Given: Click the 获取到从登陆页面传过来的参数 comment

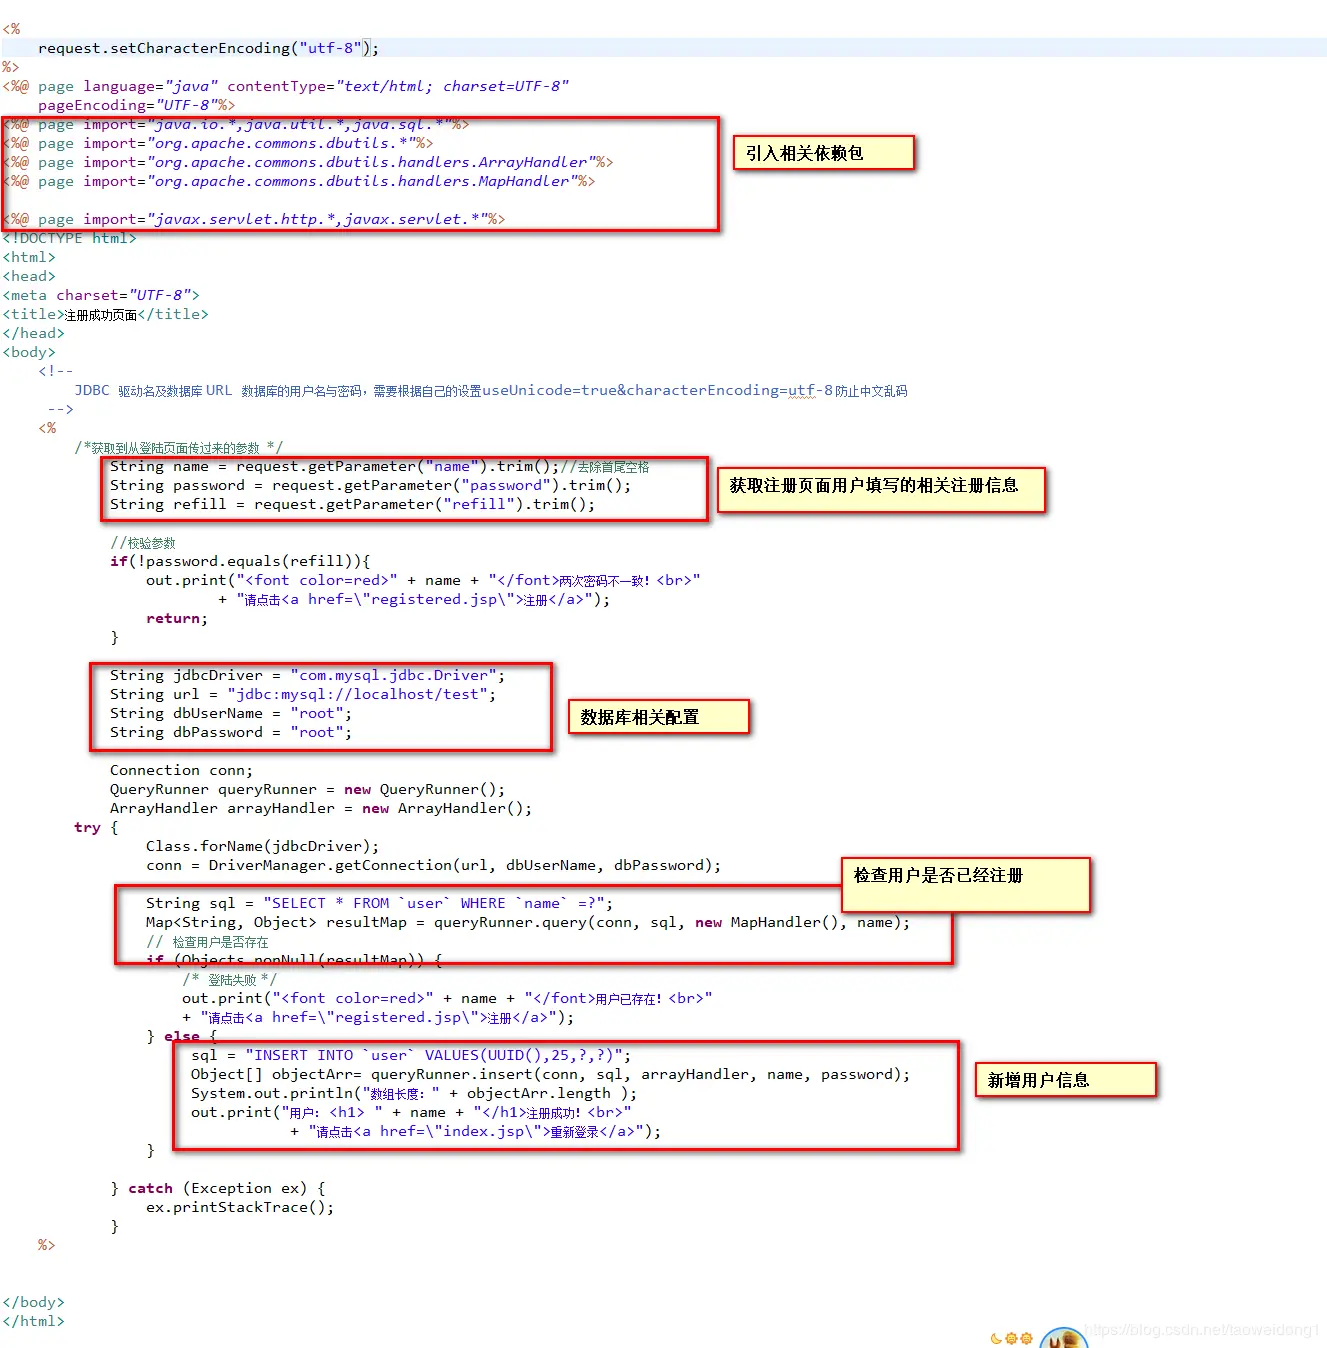Looking at the screenshot, I should pyautogui.click(x=178, y=447).
